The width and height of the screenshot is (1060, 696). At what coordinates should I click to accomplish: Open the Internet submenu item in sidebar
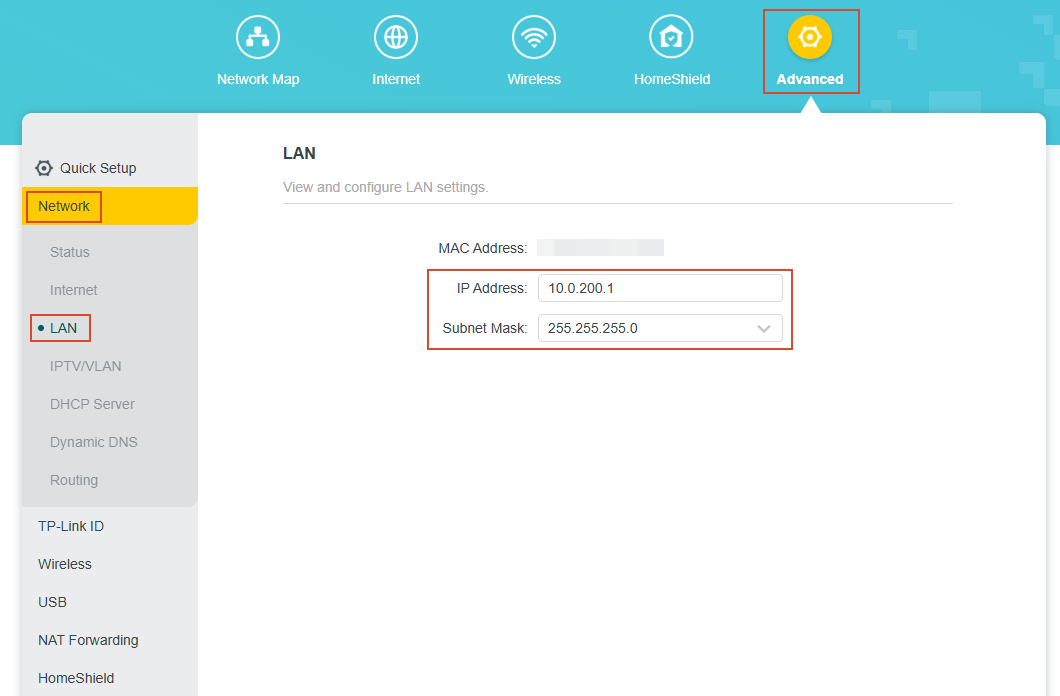[74, 290]
